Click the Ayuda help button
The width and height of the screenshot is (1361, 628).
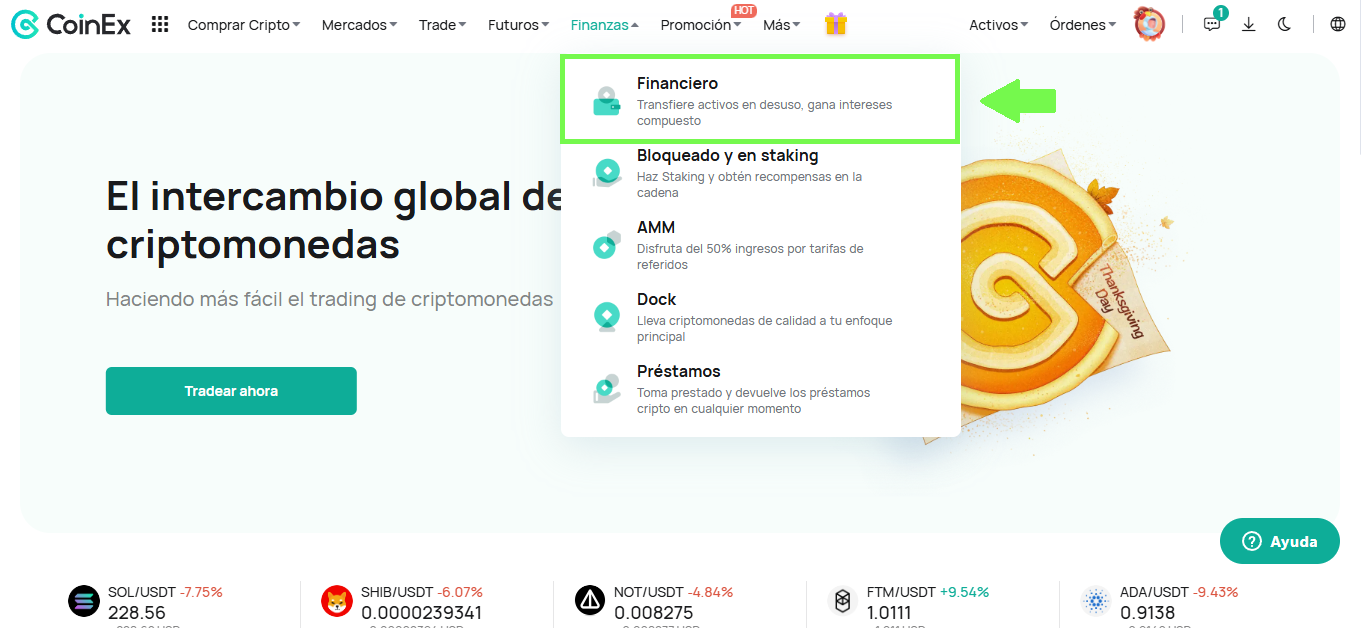(1279, 541)
